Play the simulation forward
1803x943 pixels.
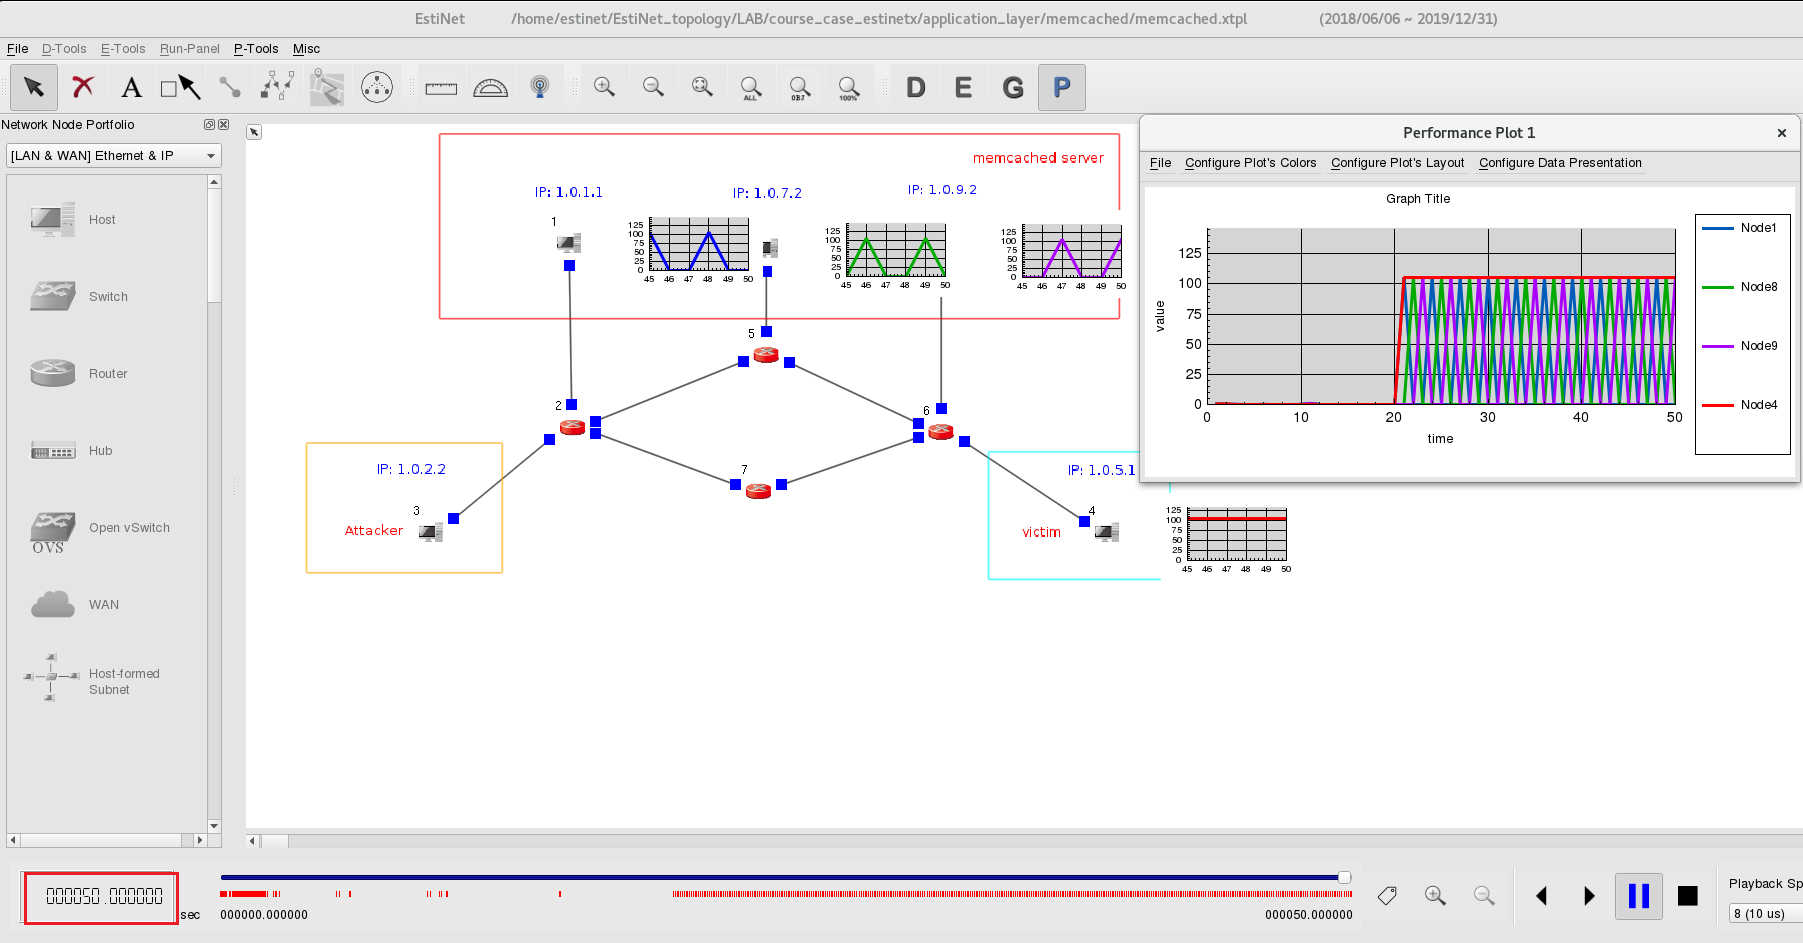(x=1589, y=896)
